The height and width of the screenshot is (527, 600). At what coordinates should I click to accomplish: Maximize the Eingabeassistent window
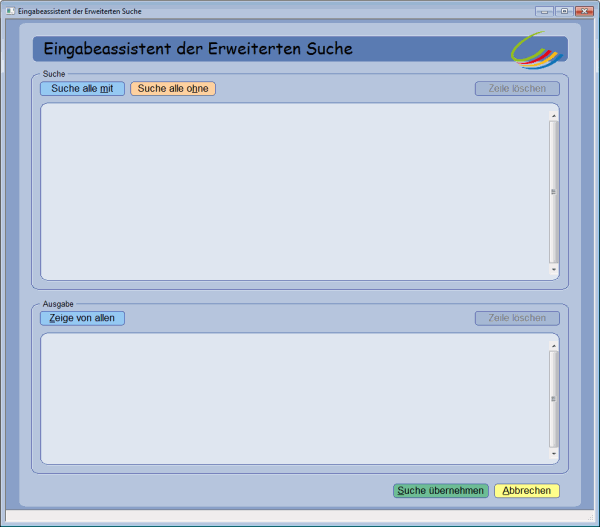(564, 11)
